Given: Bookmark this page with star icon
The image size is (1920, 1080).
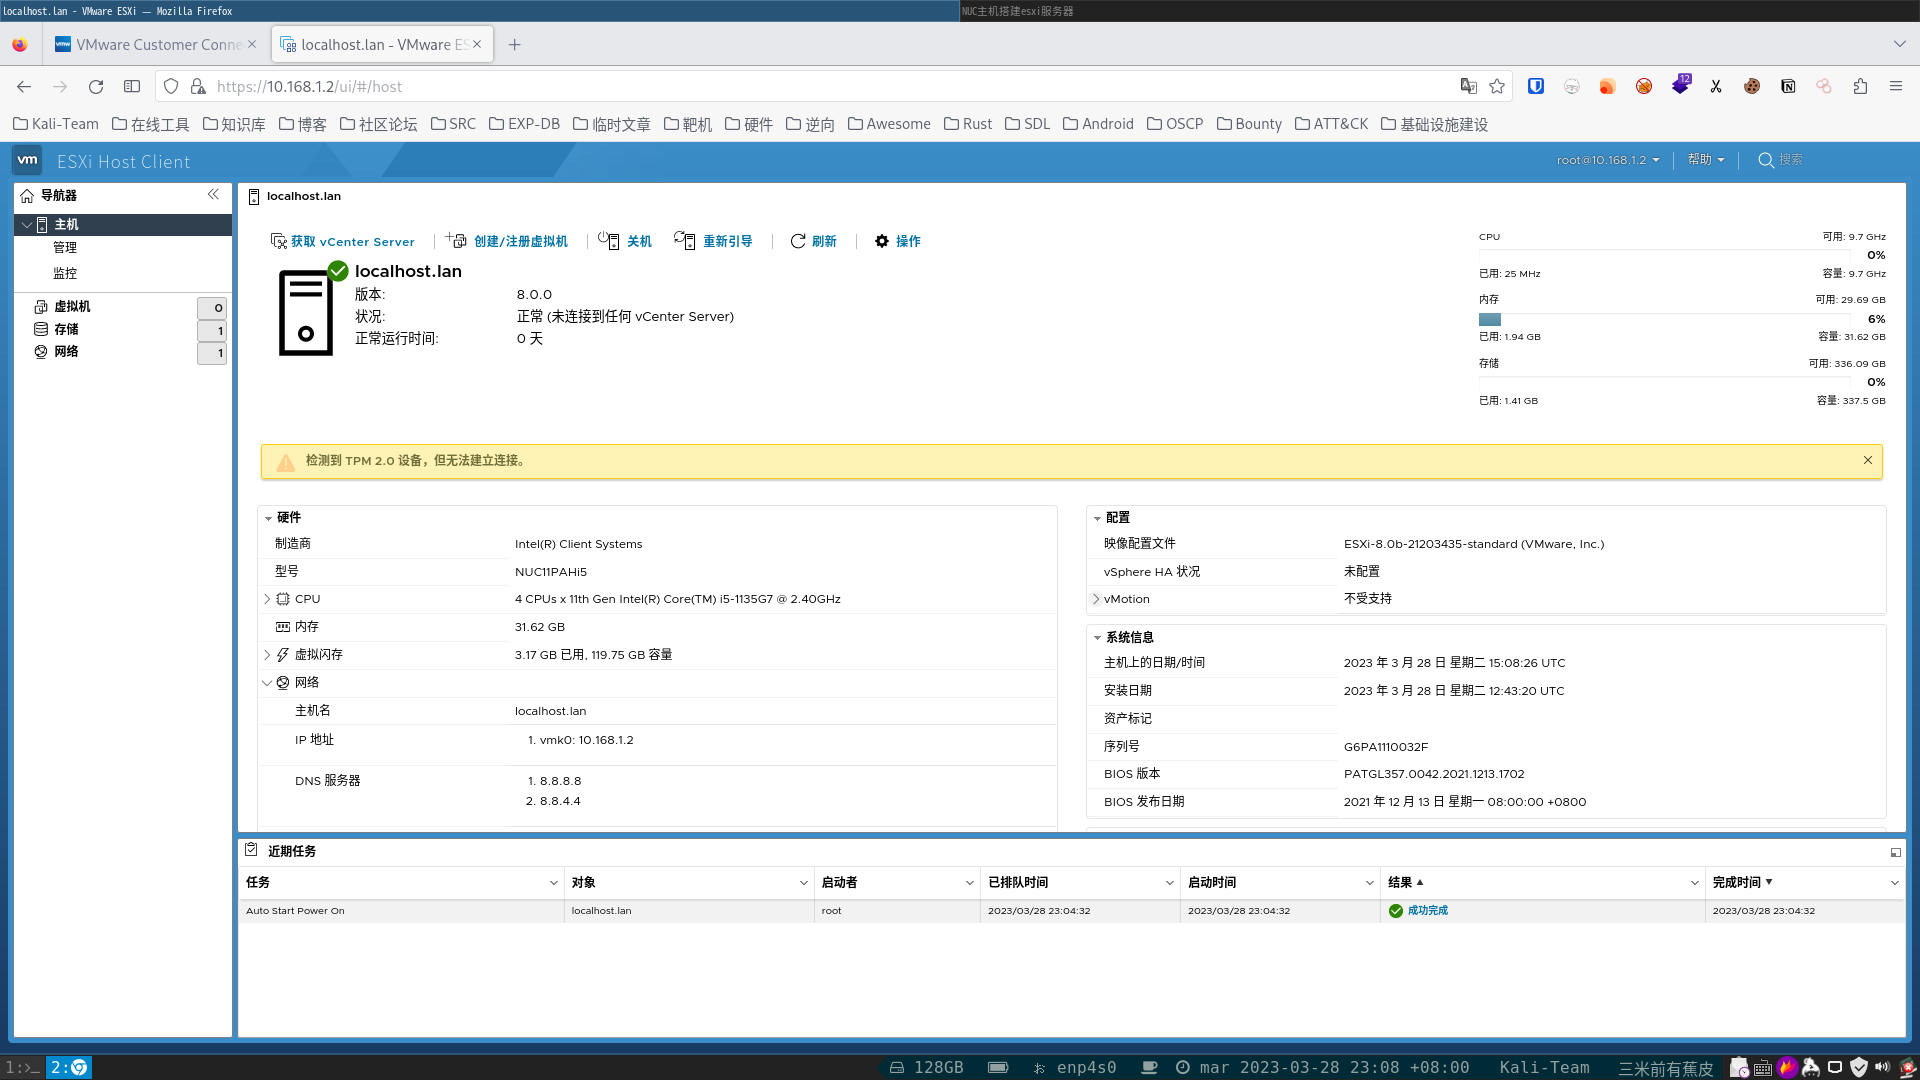Looking at the screenshot, I should (1497, 86).
